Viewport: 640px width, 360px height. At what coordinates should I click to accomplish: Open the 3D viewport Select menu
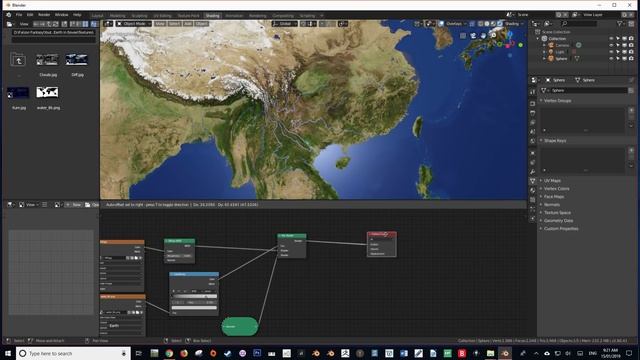click(174, 24)
